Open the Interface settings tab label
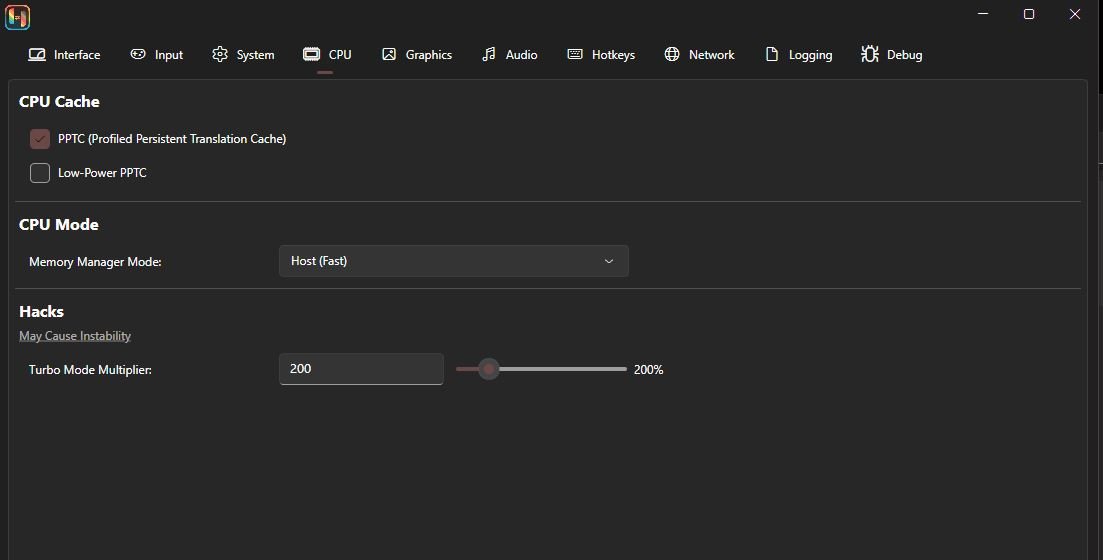Image resolution: width=1103 pixels, height=560 pixels. click(x=77, y=55)
